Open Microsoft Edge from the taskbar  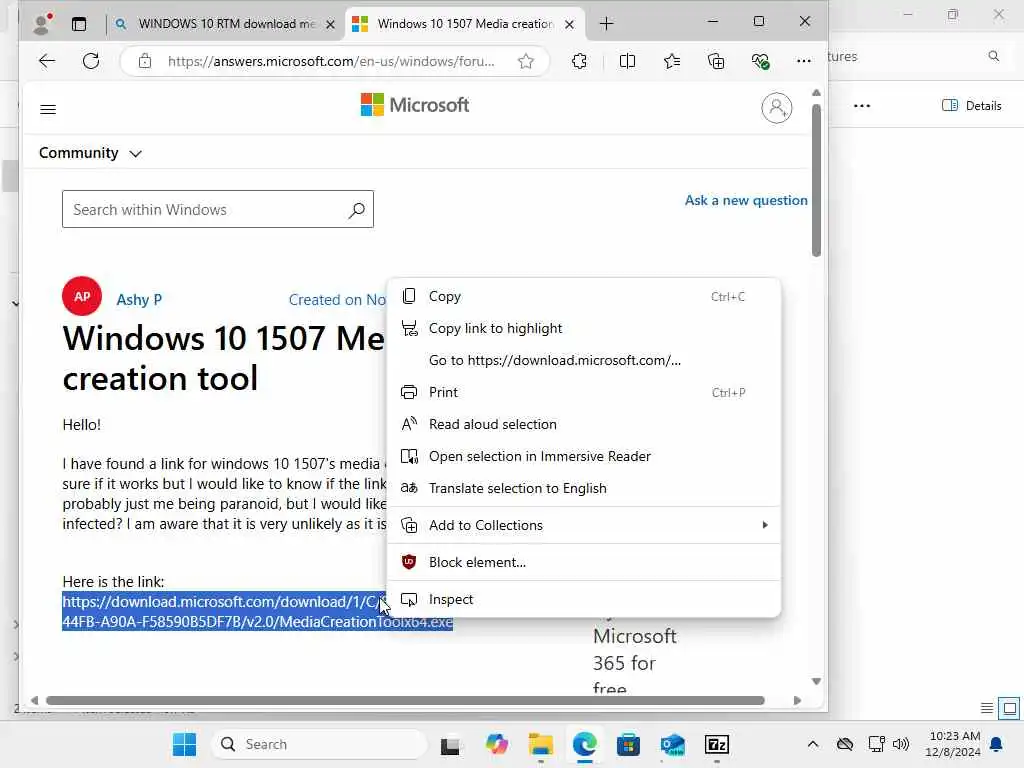pos(584,744)
